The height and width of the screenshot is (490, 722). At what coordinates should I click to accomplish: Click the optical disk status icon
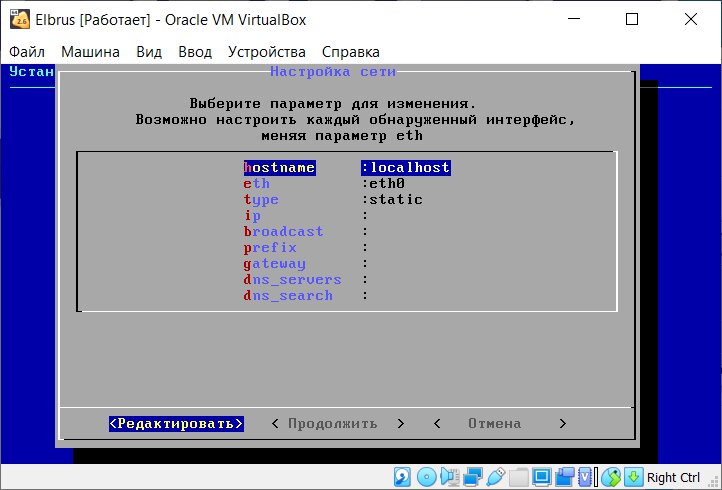[426, 477]
